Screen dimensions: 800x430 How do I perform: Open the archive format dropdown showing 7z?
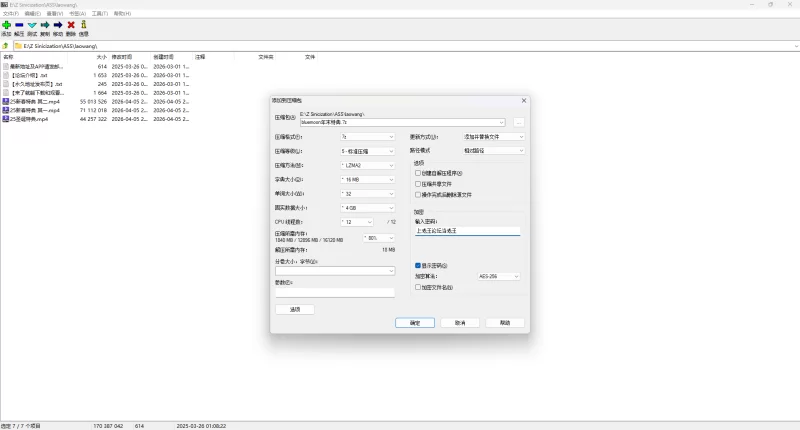coord(367,137)
